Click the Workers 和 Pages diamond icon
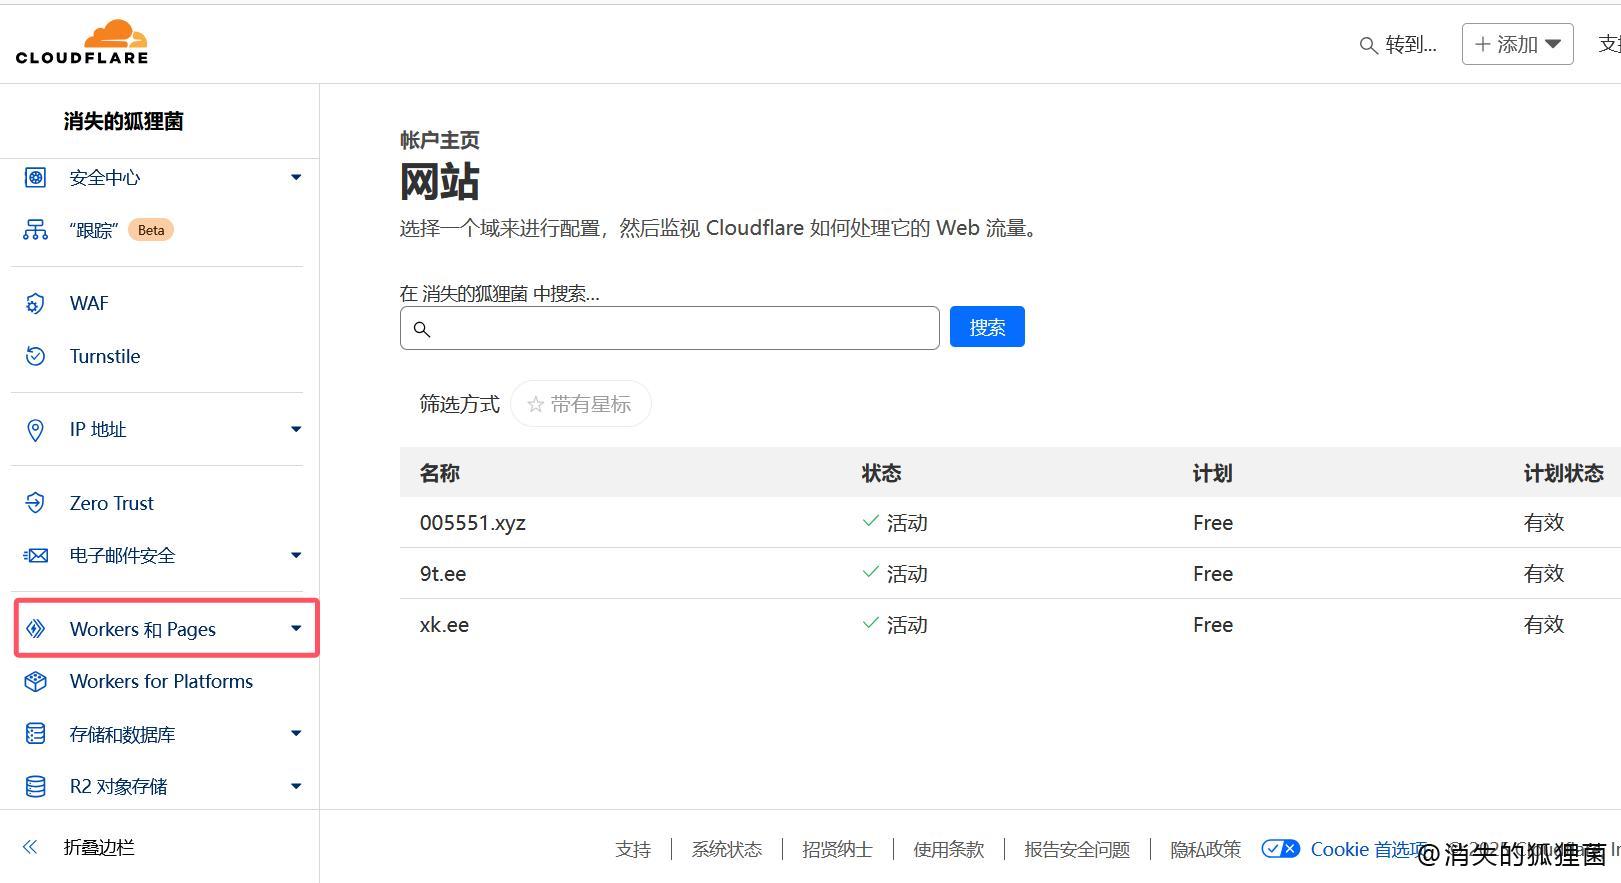This screenshot has height=883, width=1621. pos(35,628)
